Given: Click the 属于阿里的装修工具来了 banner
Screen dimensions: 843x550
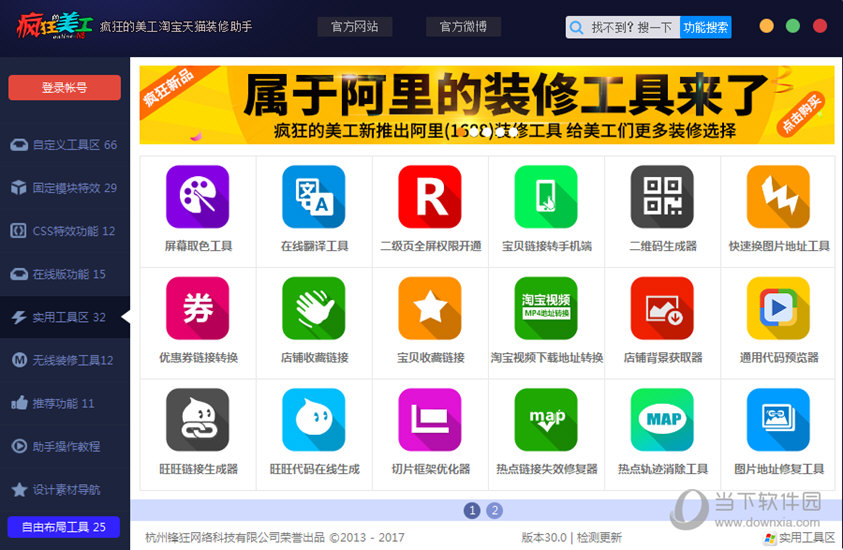Looking at the screenshot, I should 487,105.
